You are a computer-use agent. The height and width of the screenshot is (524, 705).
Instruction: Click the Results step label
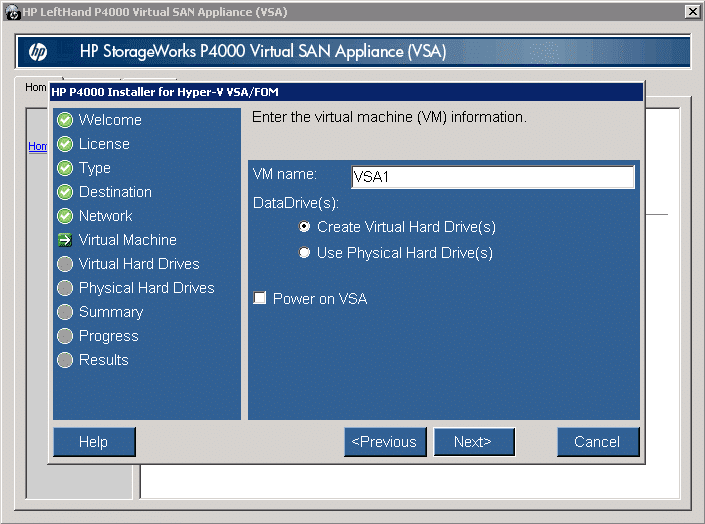point(104,360)
